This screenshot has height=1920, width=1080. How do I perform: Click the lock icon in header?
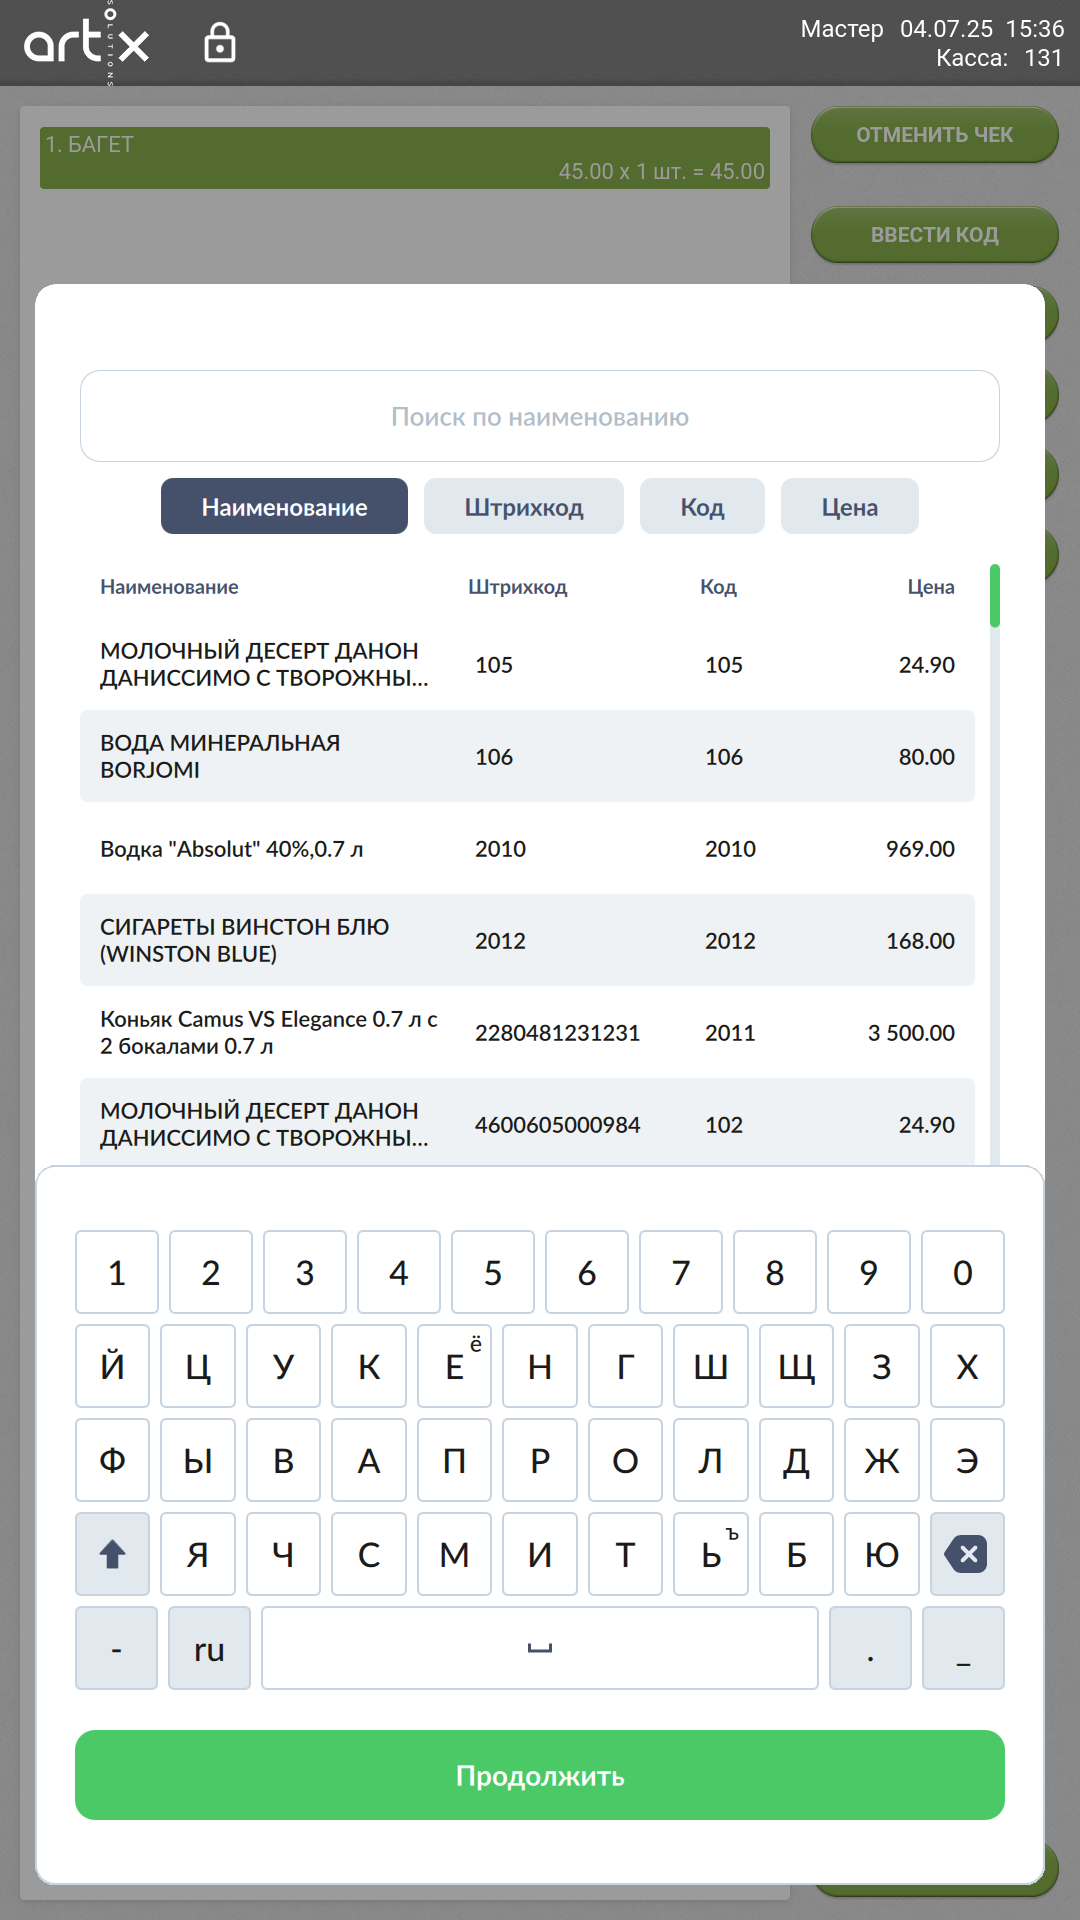(x=219, y=43)
